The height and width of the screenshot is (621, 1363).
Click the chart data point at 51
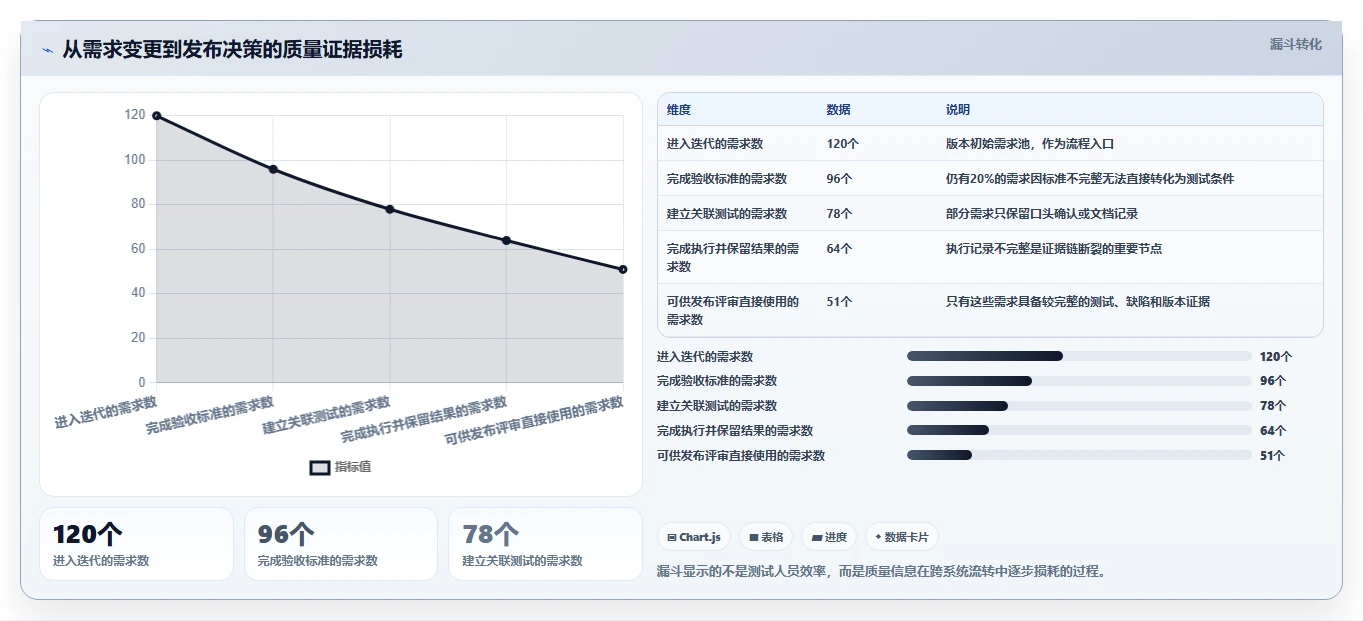click(623, 269)
